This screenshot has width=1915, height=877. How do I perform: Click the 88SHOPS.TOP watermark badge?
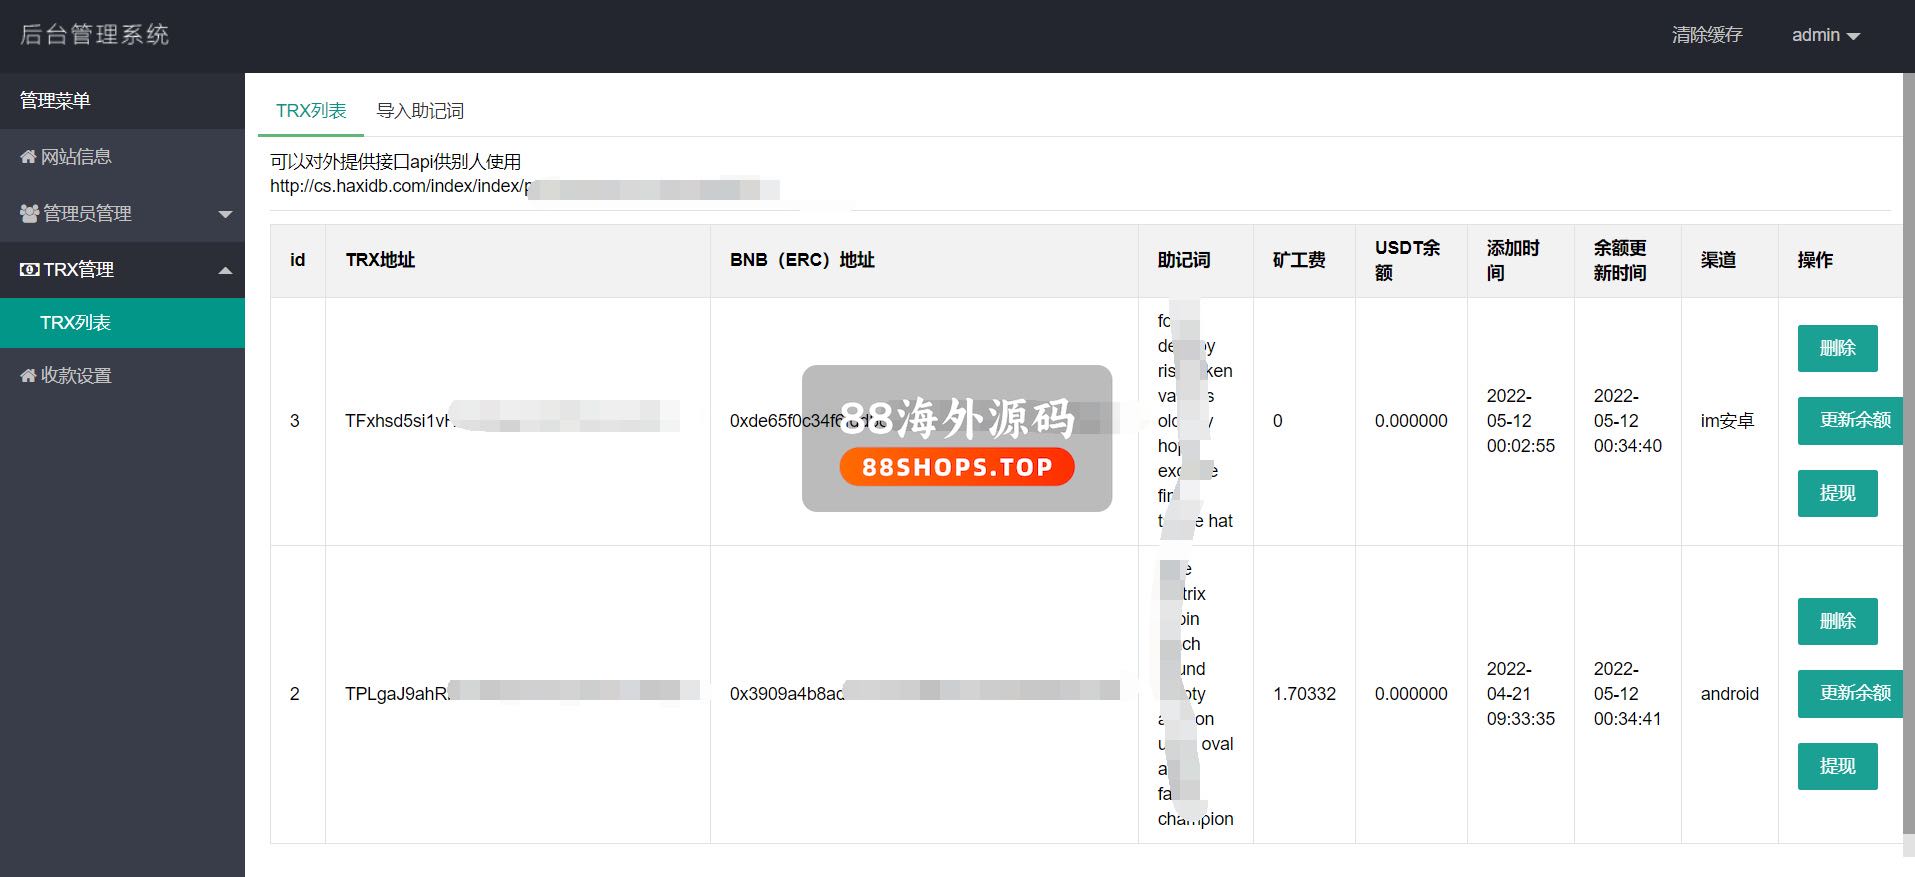[957, 467]
